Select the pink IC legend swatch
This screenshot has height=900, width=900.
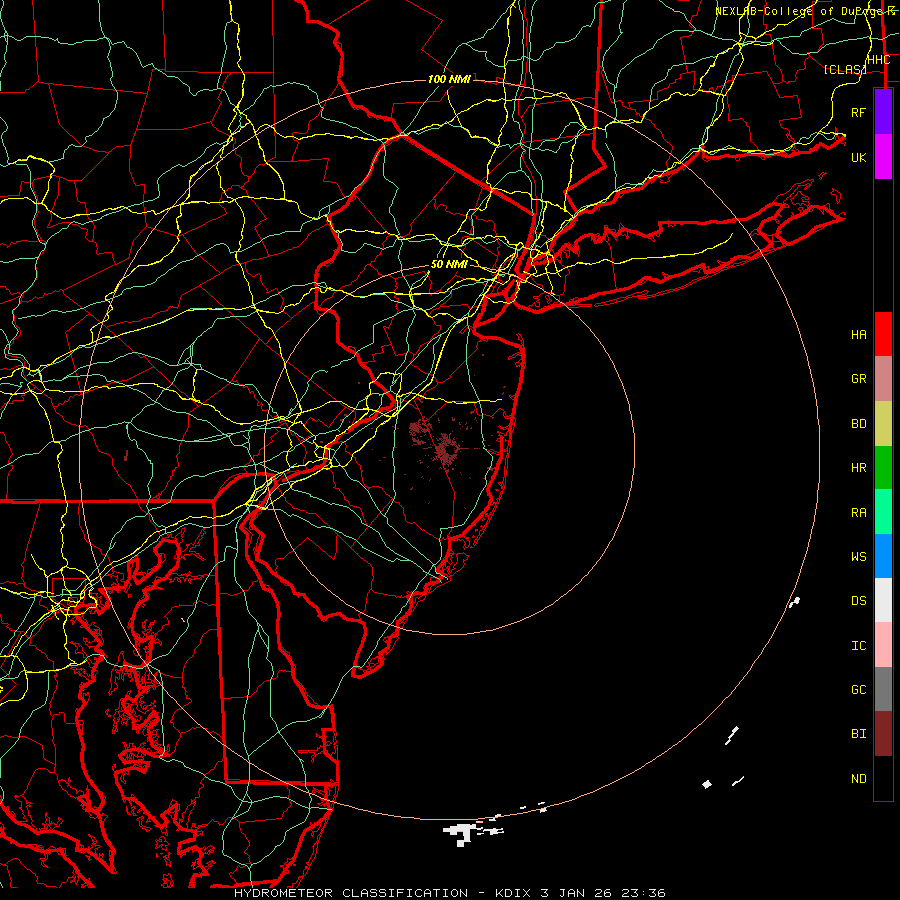pos(883,645)
